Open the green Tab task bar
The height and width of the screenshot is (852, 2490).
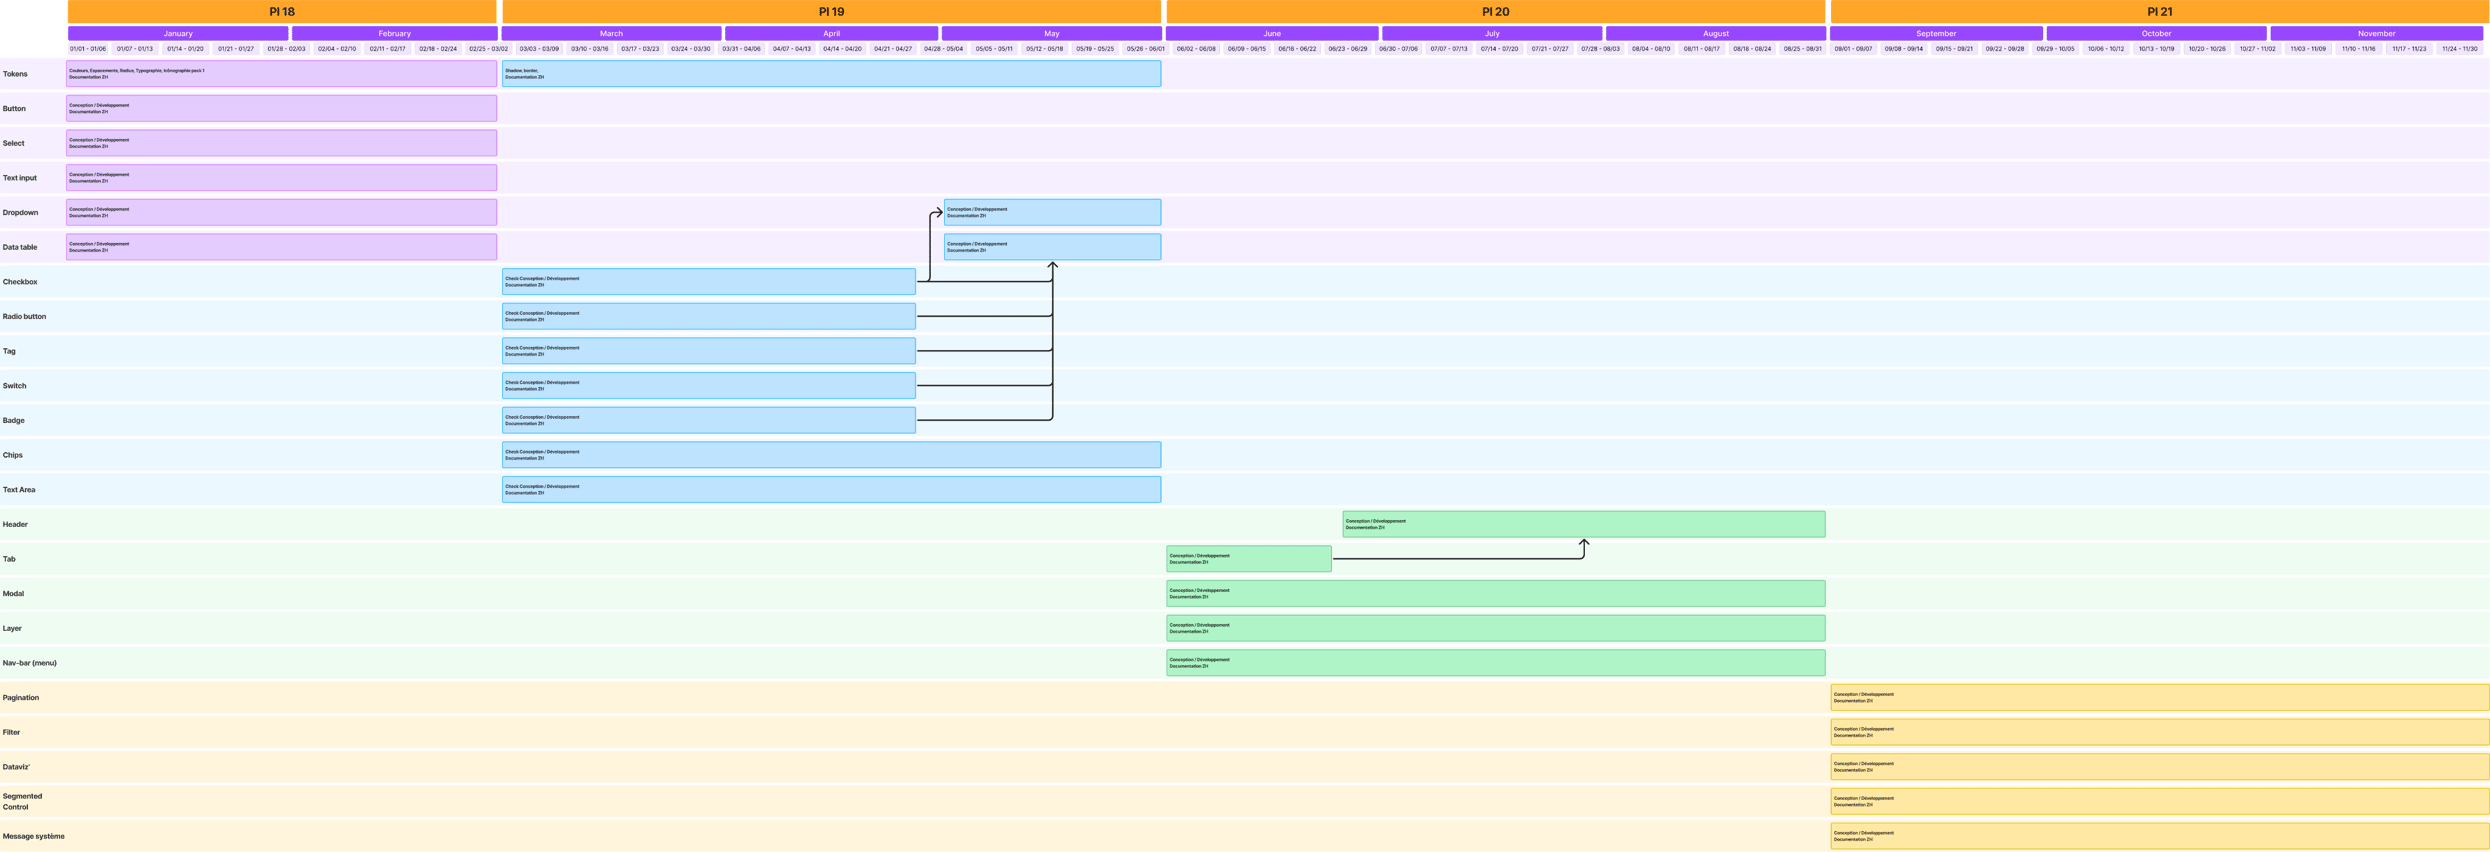click(x=1249, y=559)
